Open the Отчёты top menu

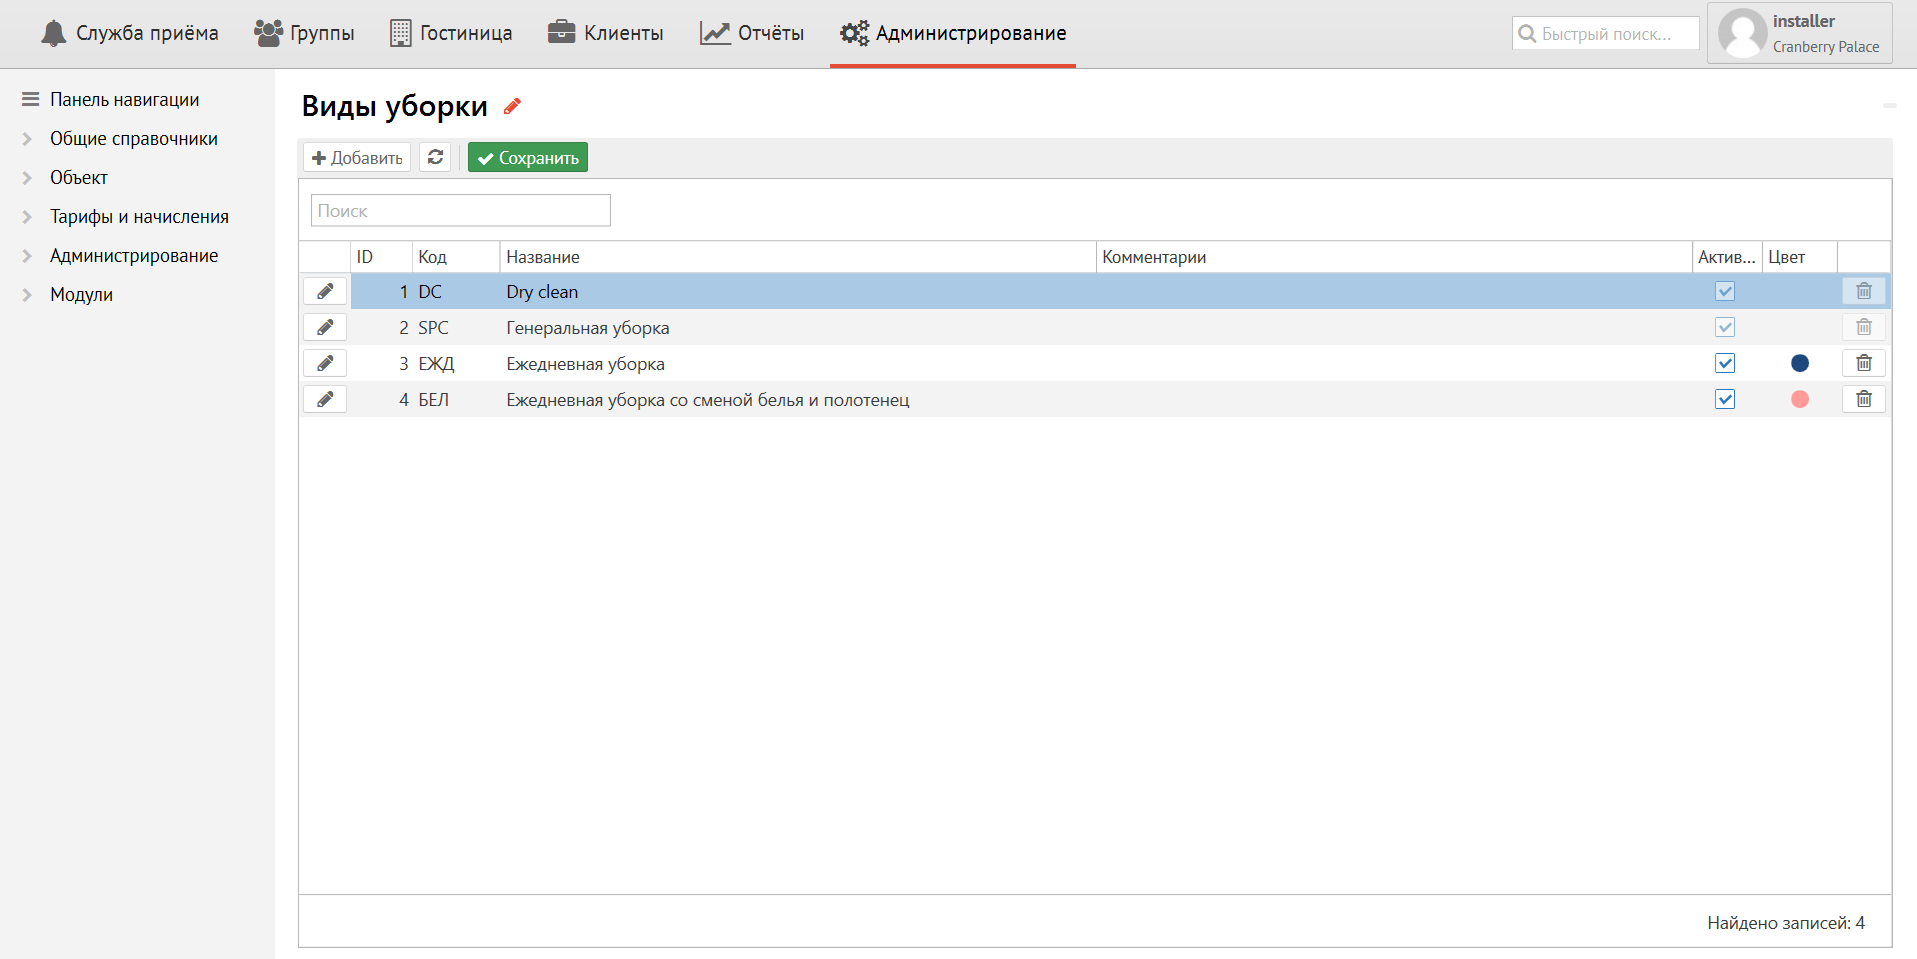click(x=752, y=33)
